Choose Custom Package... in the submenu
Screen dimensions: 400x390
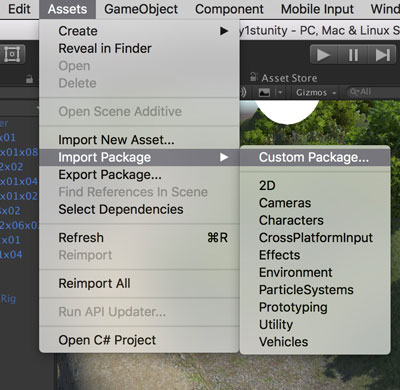(315, 157)
